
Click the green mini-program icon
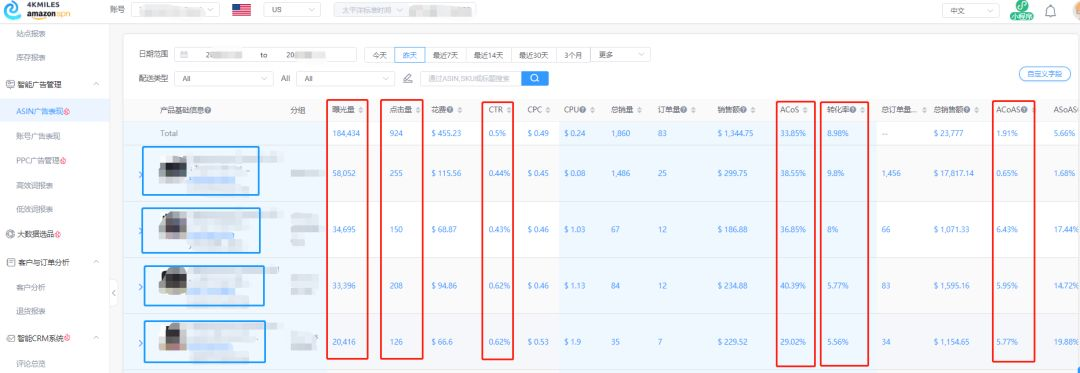pyautogui.click(x=1021, y=11)
